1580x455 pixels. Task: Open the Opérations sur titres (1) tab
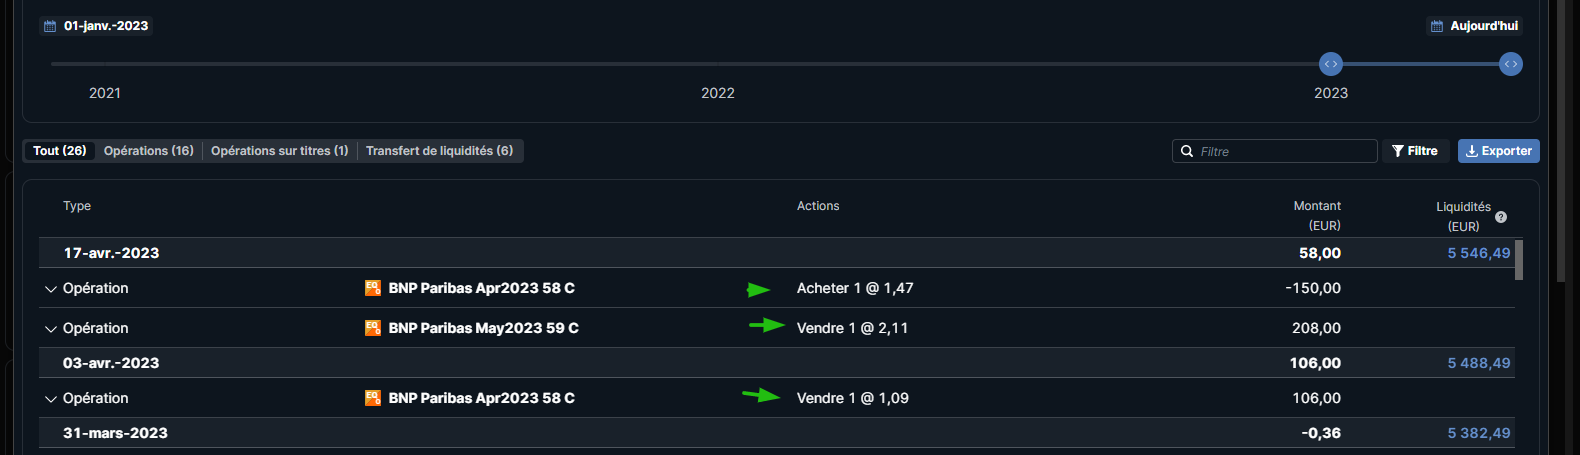coord(280,151)
